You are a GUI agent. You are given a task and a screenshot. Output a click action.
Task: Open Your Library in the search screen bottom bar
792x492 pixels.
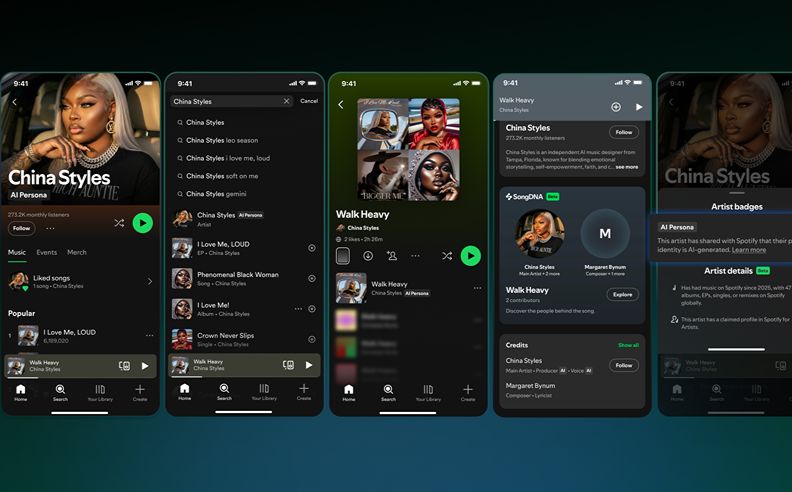point(264,391)
